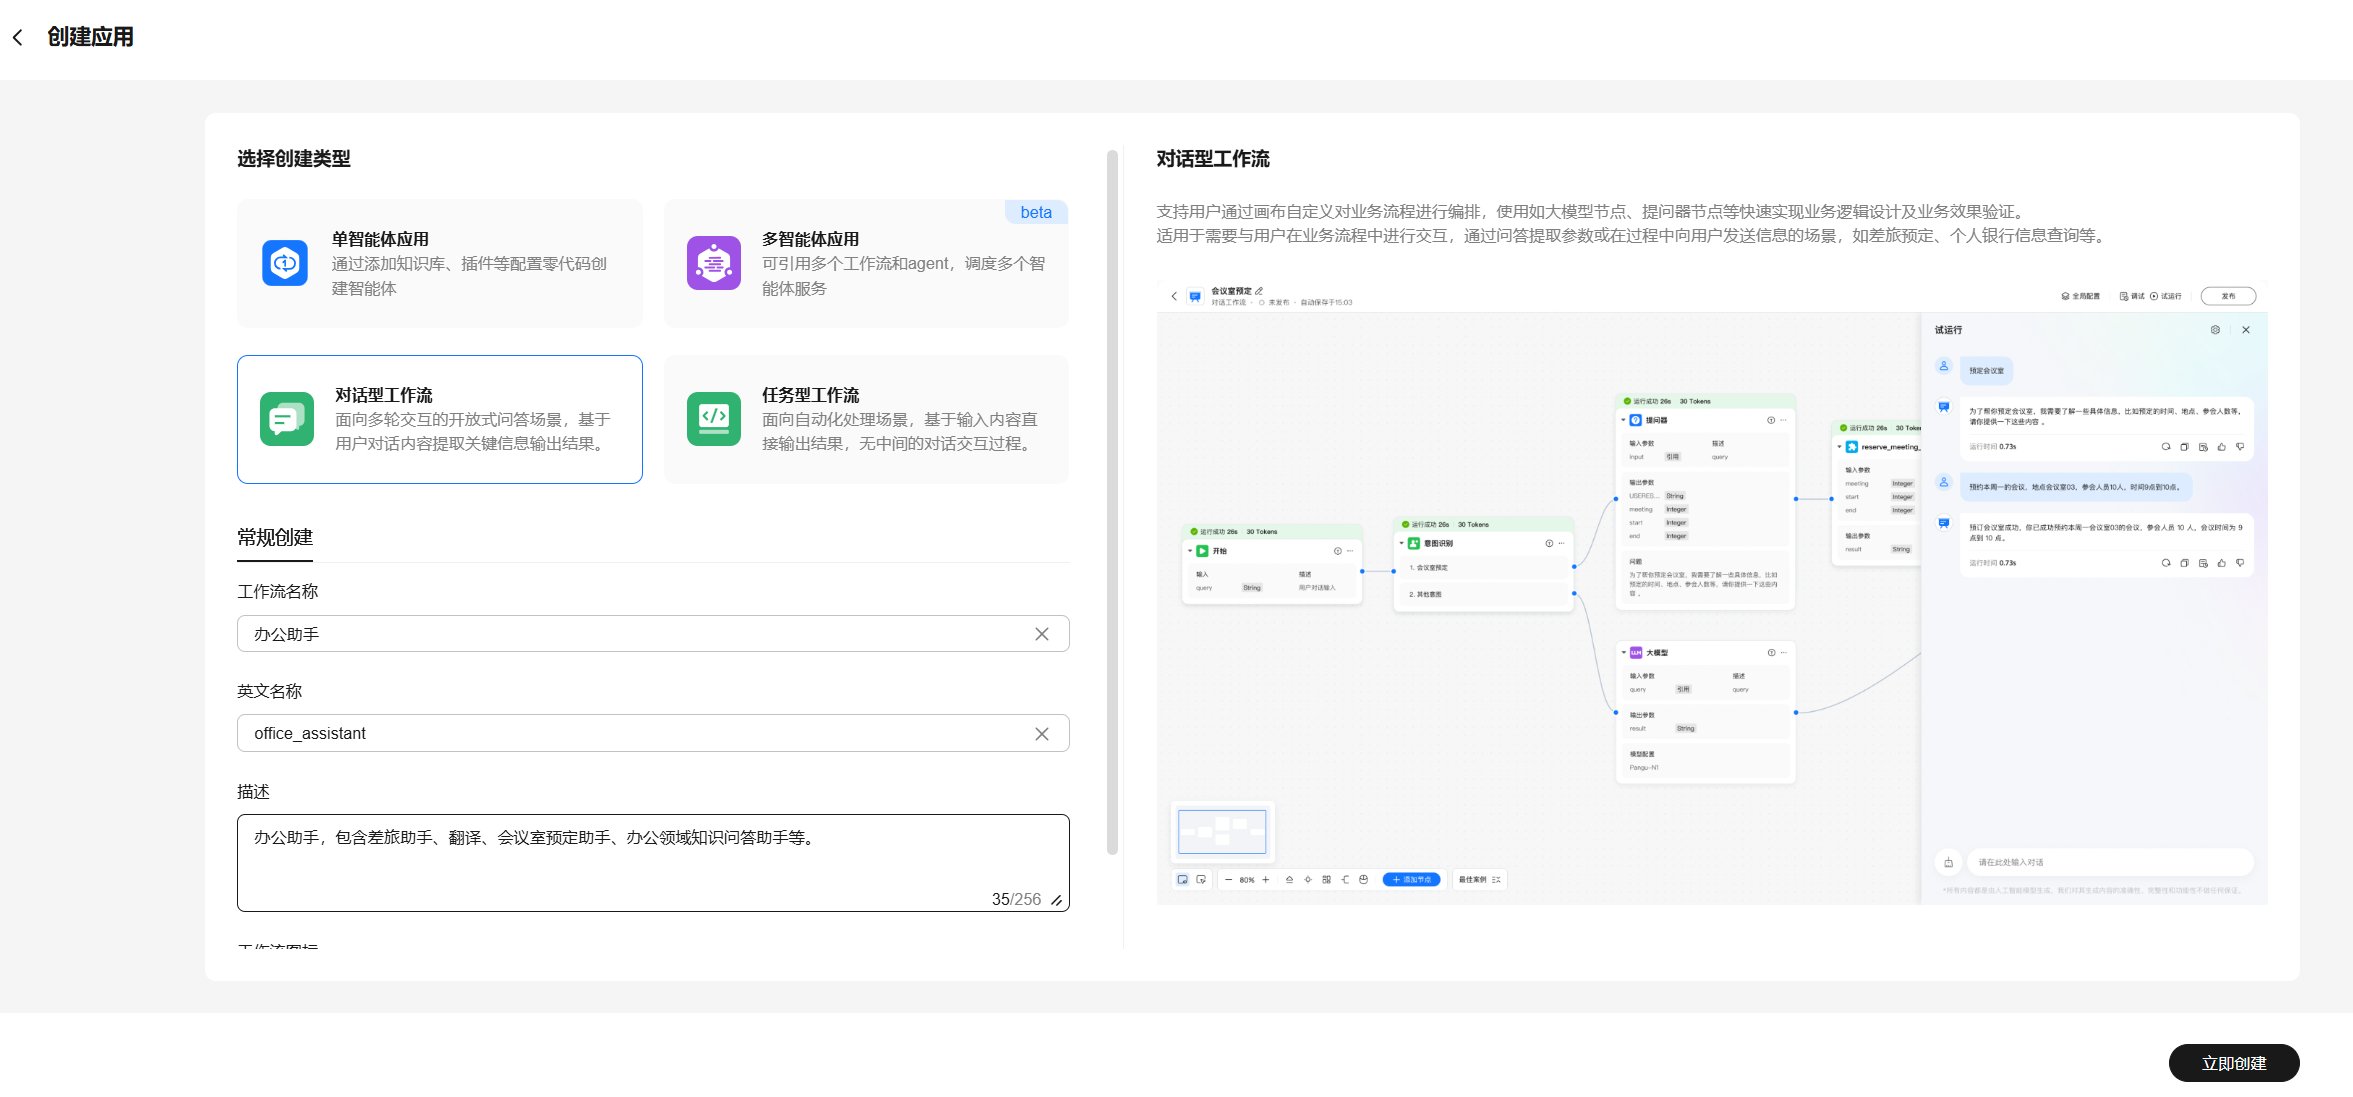Select the 对话型工作流 card title
This screenshot has width=2353, height=1097.
coord(384,395)
